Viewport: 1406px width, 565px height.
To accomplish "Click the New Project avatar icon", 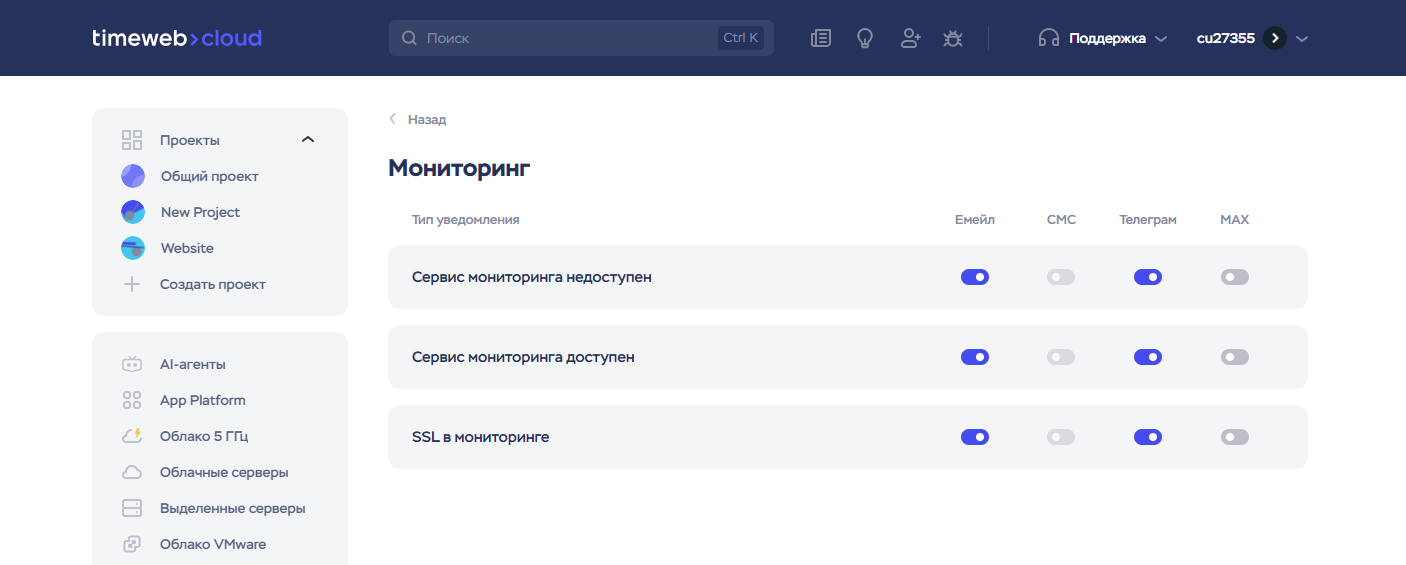I will pyautogui.click(x=133, y=212).
